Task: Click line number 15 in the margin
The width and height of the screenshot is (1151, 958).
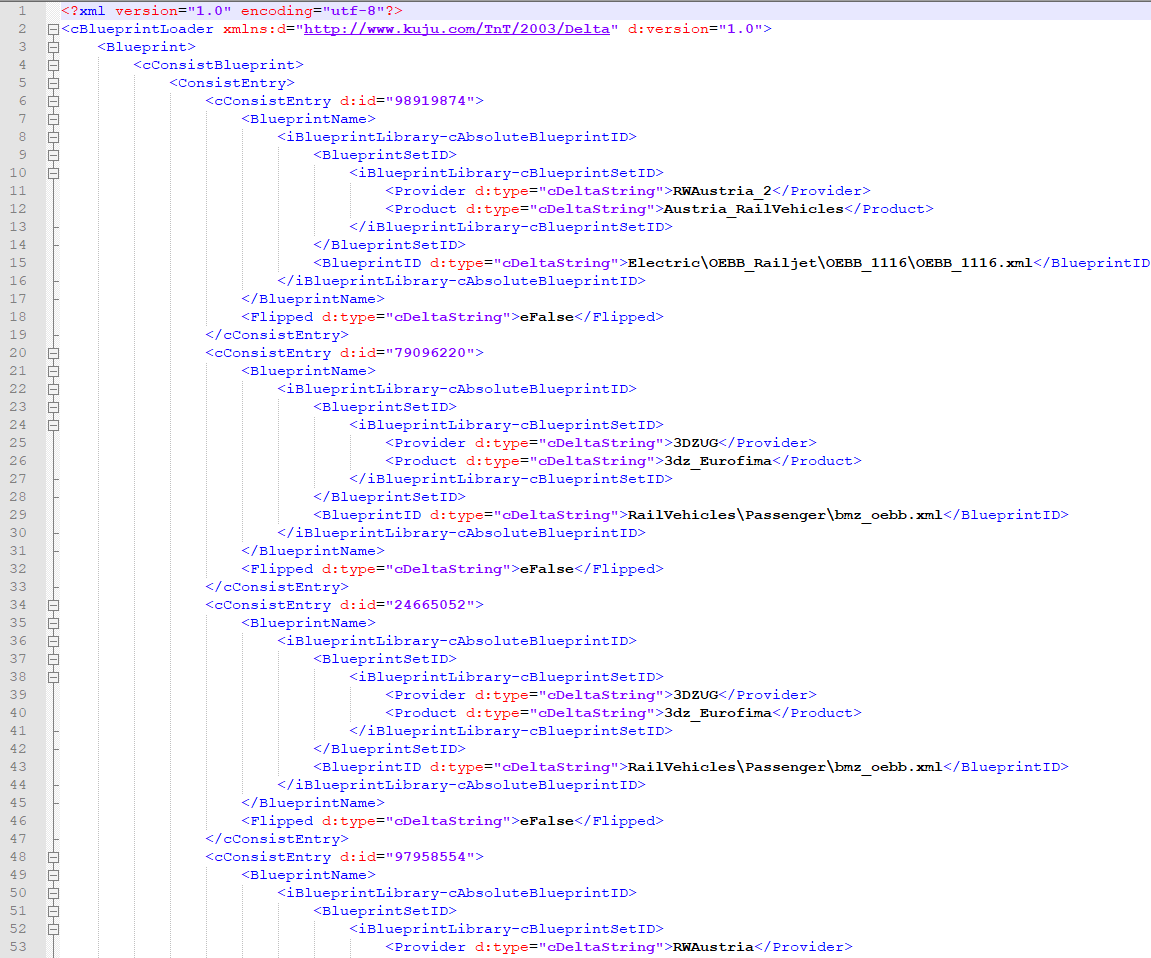Action: [18, 263]
